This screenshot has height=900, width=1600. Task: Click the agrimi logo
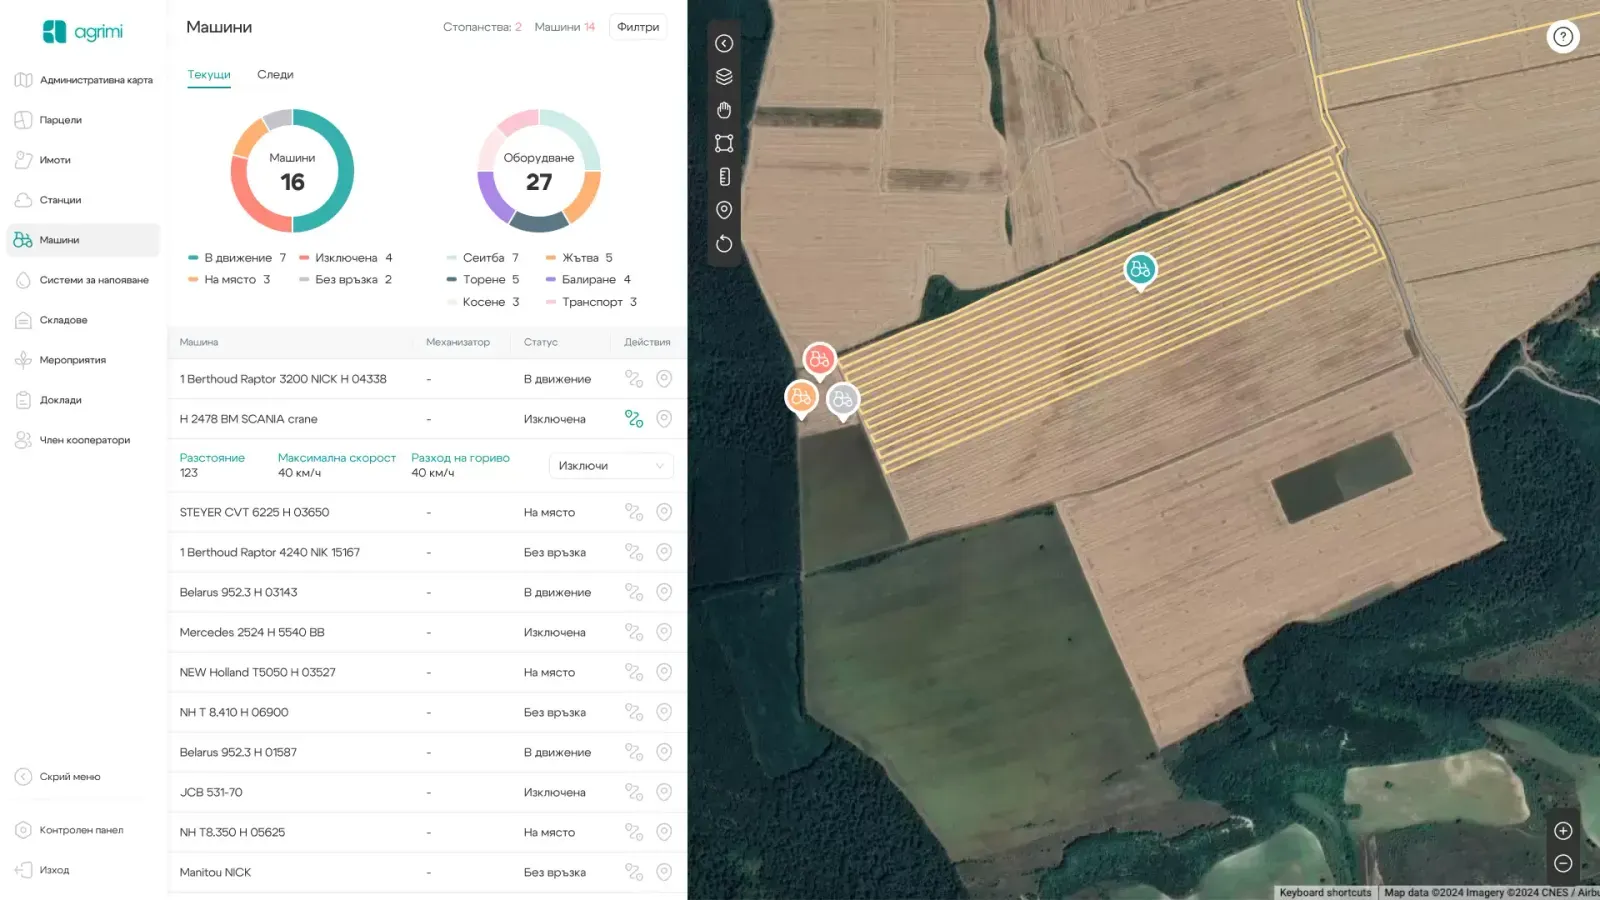(82, 32)
